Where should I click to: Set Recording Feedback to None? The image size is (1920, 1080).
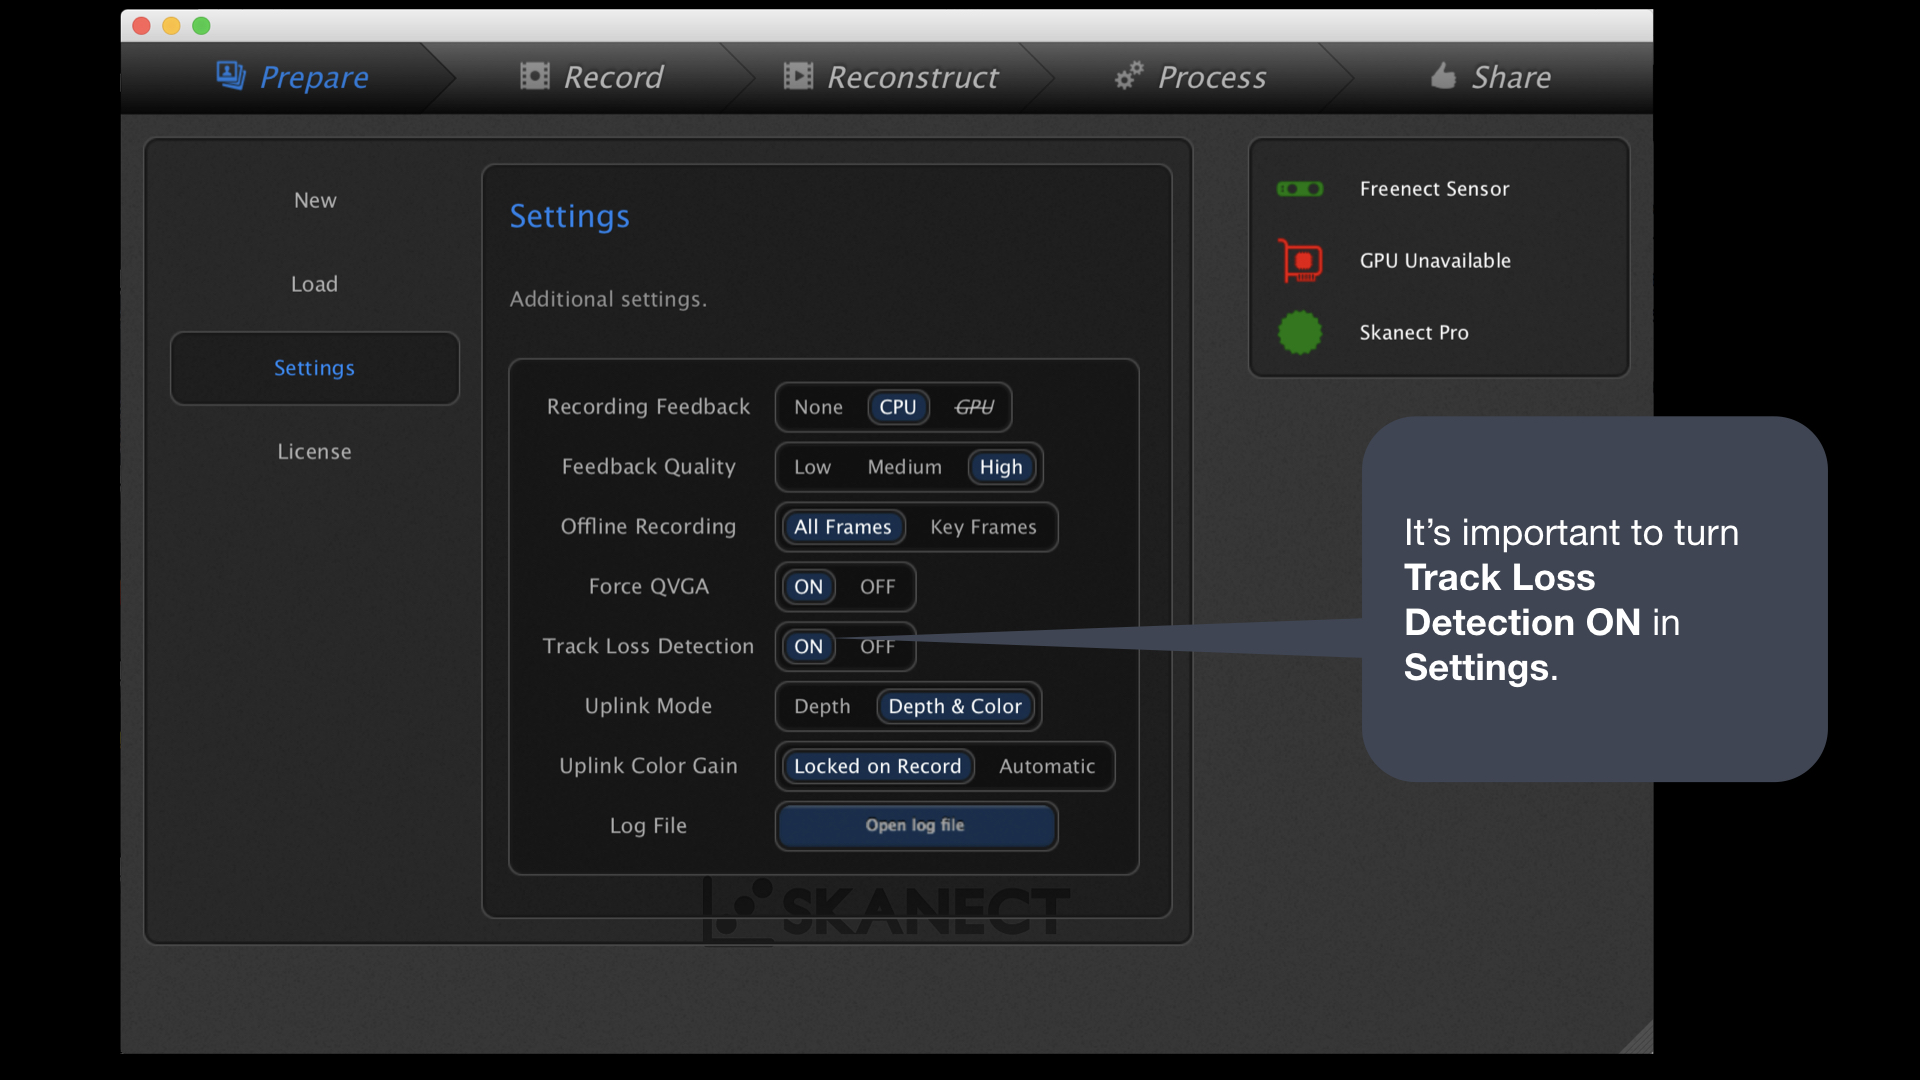pos(818,407)
